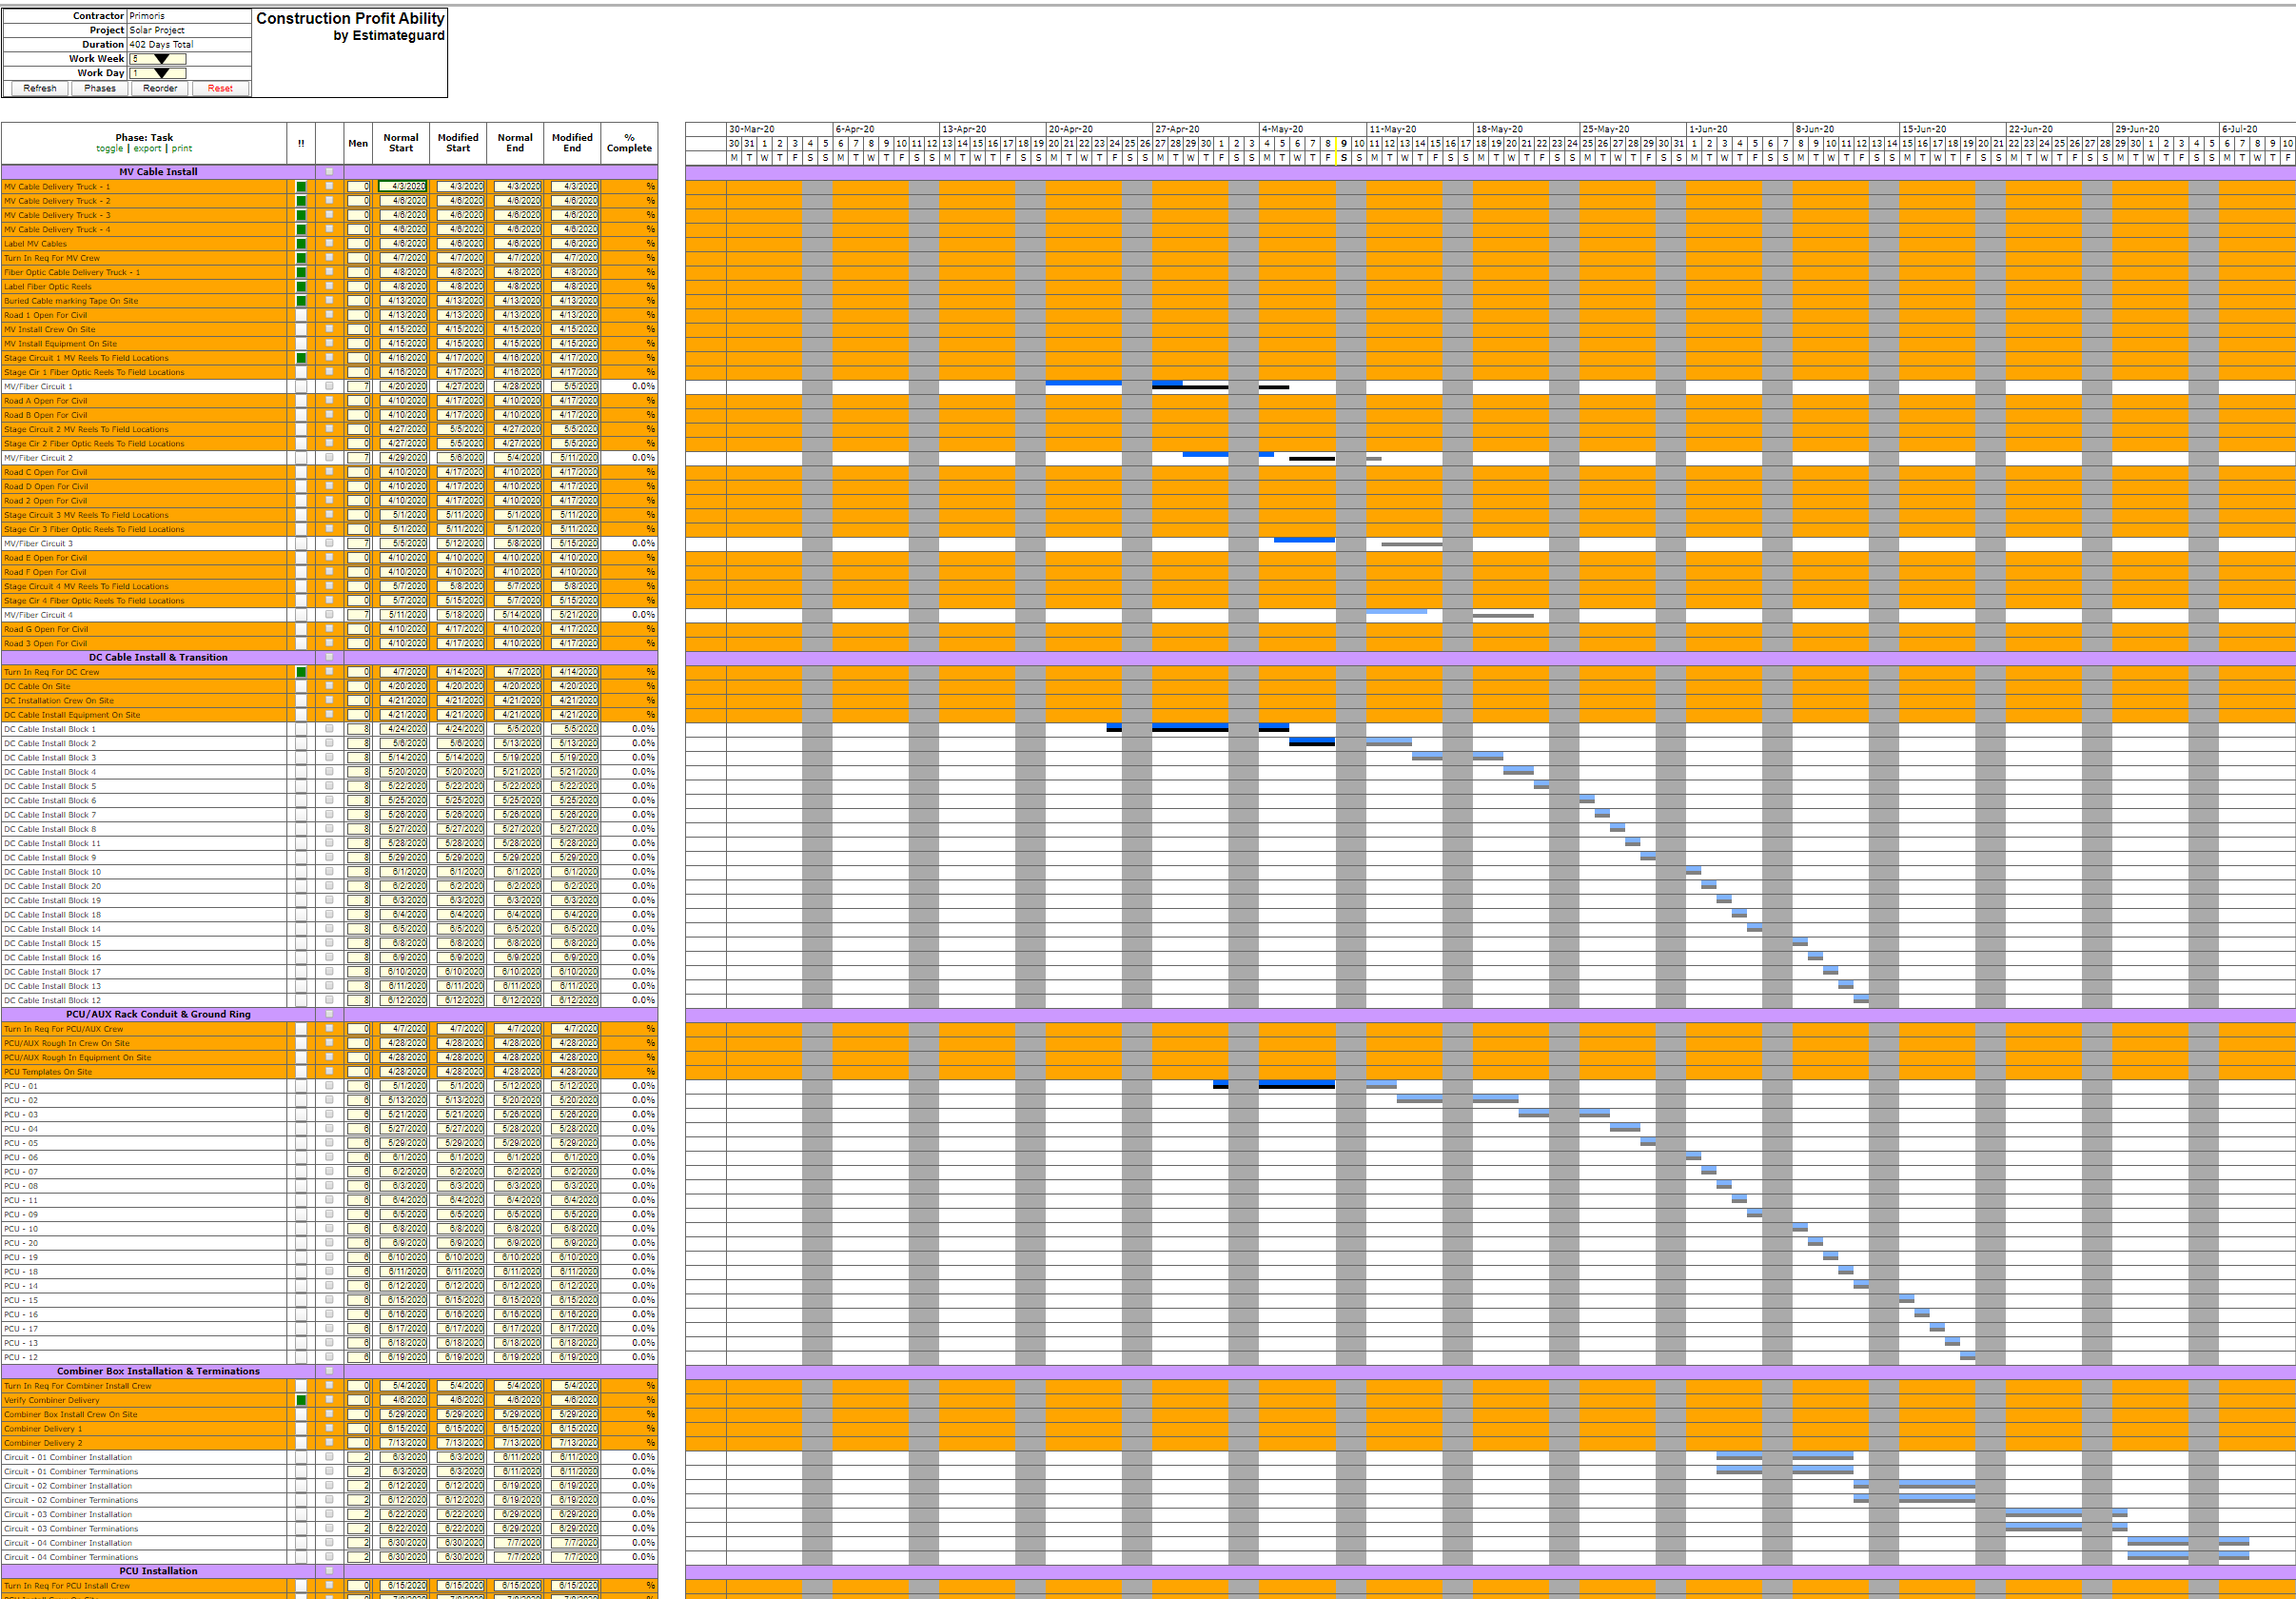Tick the Combiner Box Installation & Terminations checkbox
This screenshot has width=2296, height=1599.
[x=329, y=1371]
